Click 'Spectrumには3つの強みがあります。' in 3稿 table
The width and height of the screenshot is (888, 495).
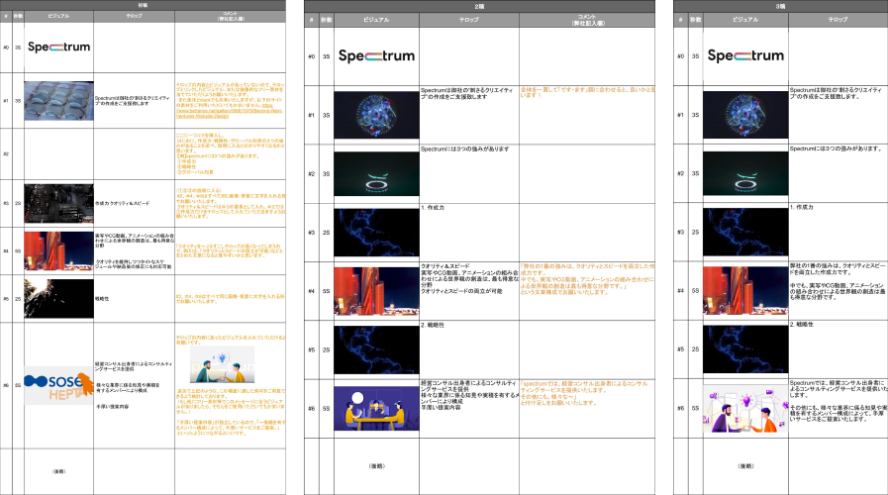836,148
